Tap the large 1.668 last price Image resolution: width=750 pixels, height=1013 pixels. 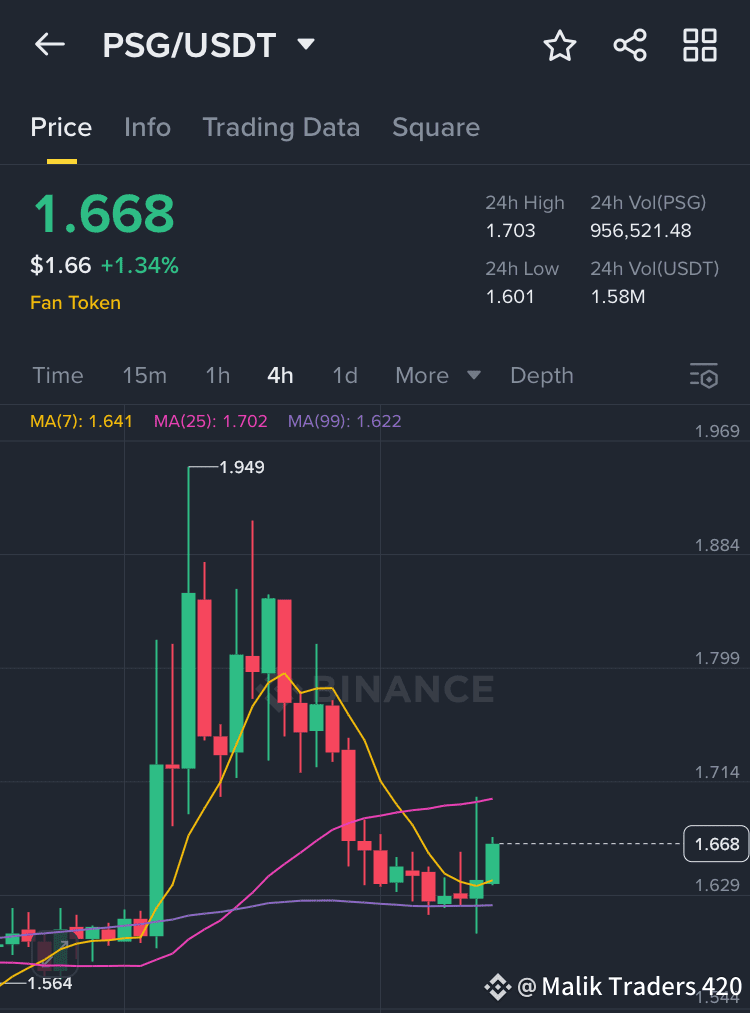[104, 214]
